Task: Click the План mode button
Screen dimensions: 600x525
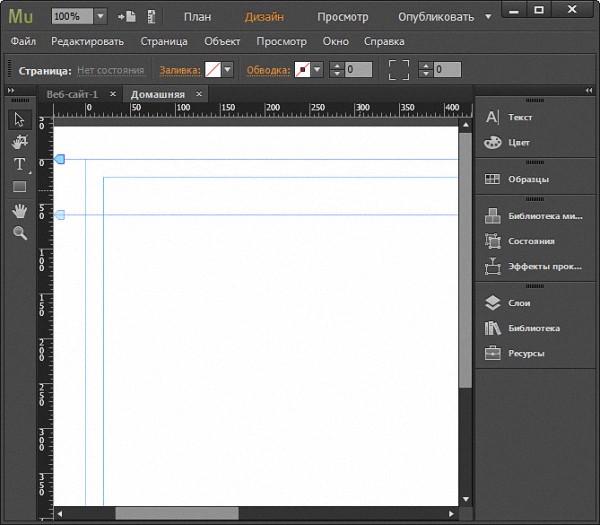Action: pyautogui.click(x=197, y=17)
